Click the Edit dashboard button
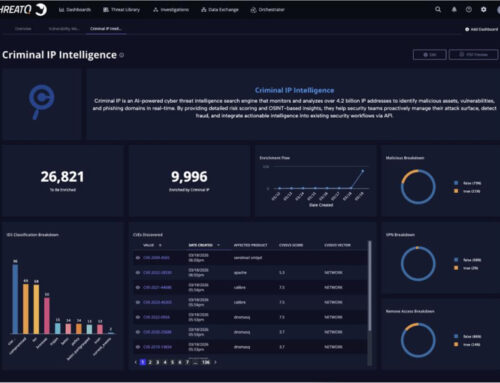The height and width of the screenshot is (383, 500). 430,54
